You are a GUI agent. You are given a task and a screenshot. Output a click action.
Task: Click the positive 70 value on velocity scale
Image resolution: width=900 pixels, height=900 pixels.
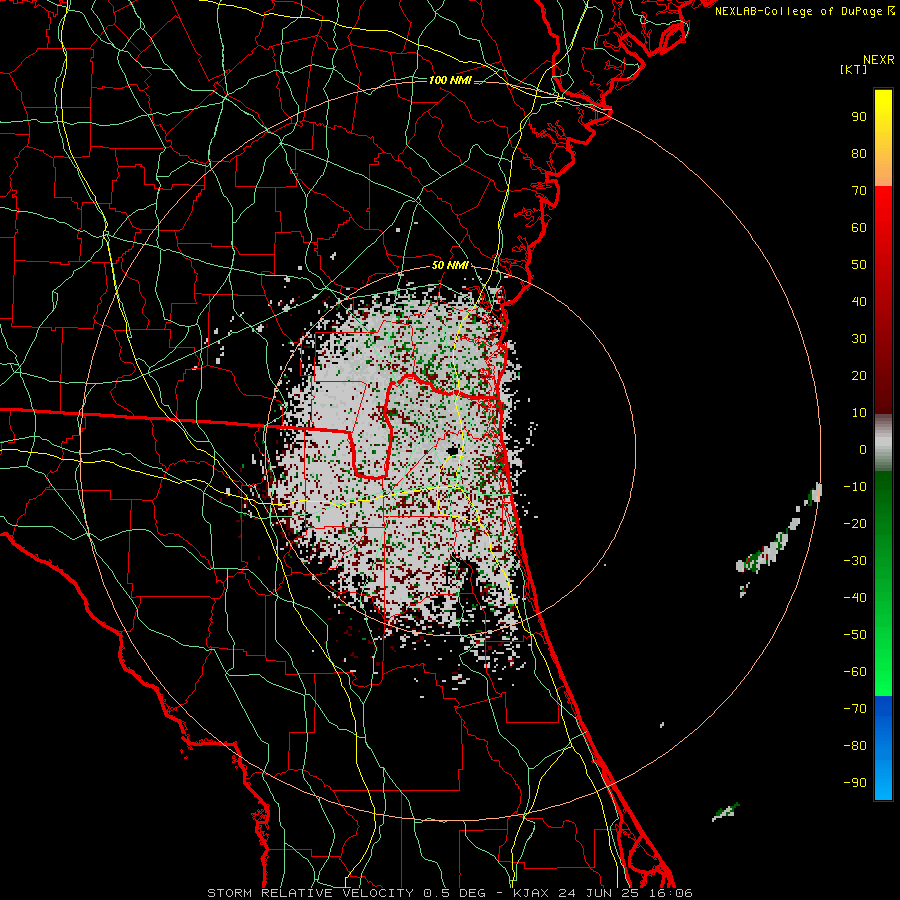[859, 191]
